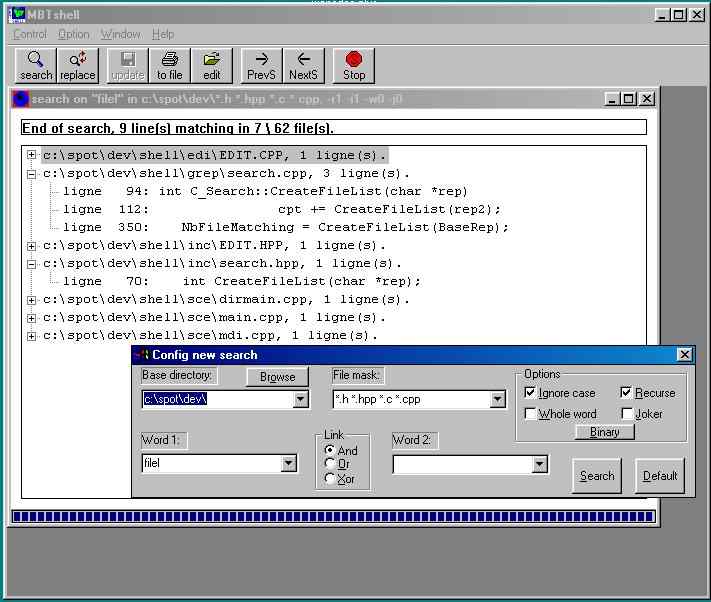
Task: Open the edit folder toolbar icon
Action: pyautogui.click(x=211, y=66)
